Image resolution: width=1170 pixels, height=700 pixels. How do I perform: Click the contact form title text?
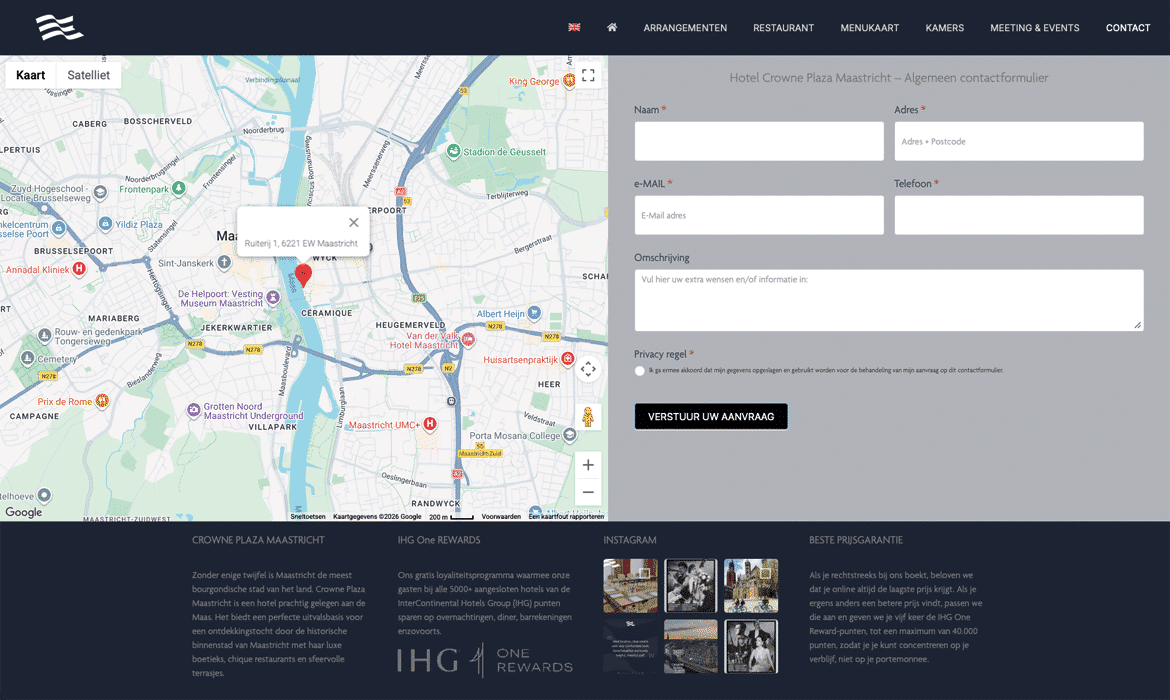pyautogui.click(x=889, y=78)
